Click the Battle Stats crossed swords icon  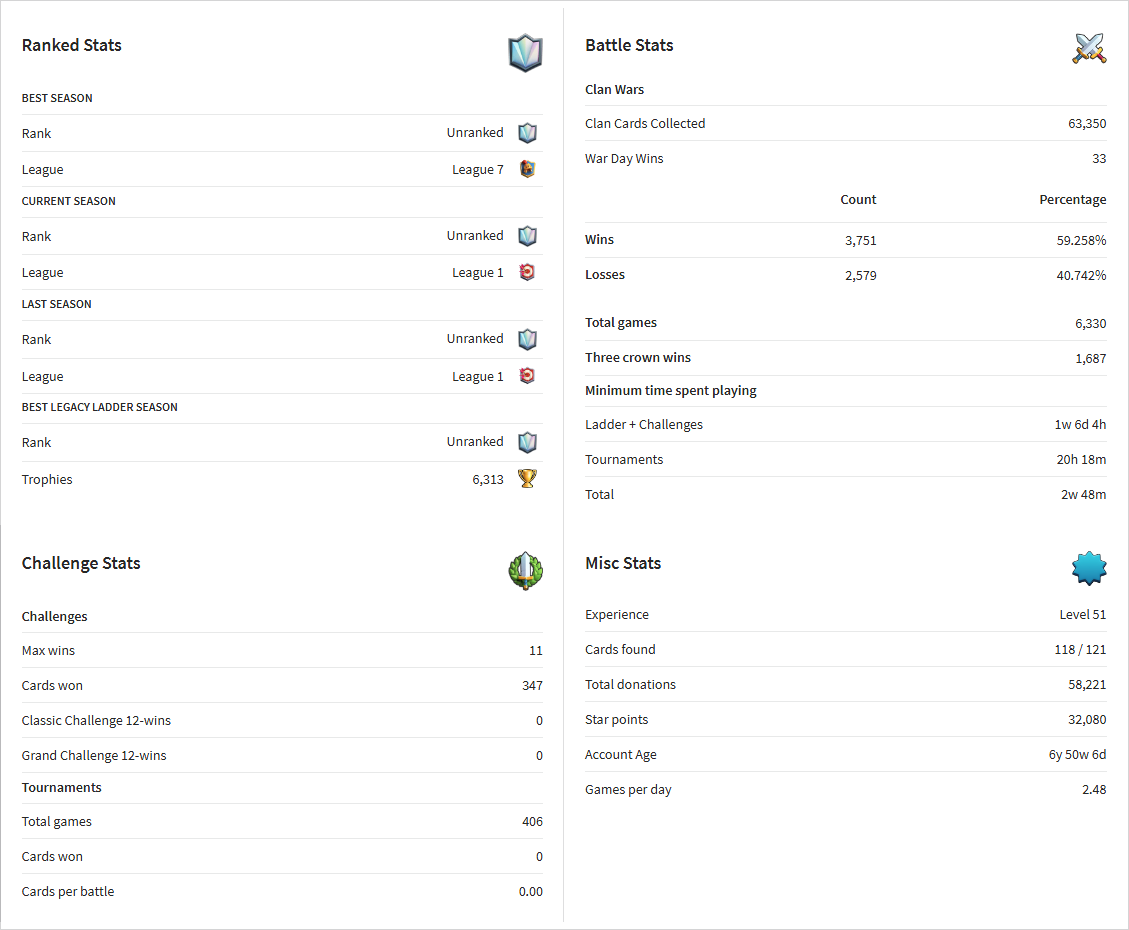click(x=1089, y=48)
